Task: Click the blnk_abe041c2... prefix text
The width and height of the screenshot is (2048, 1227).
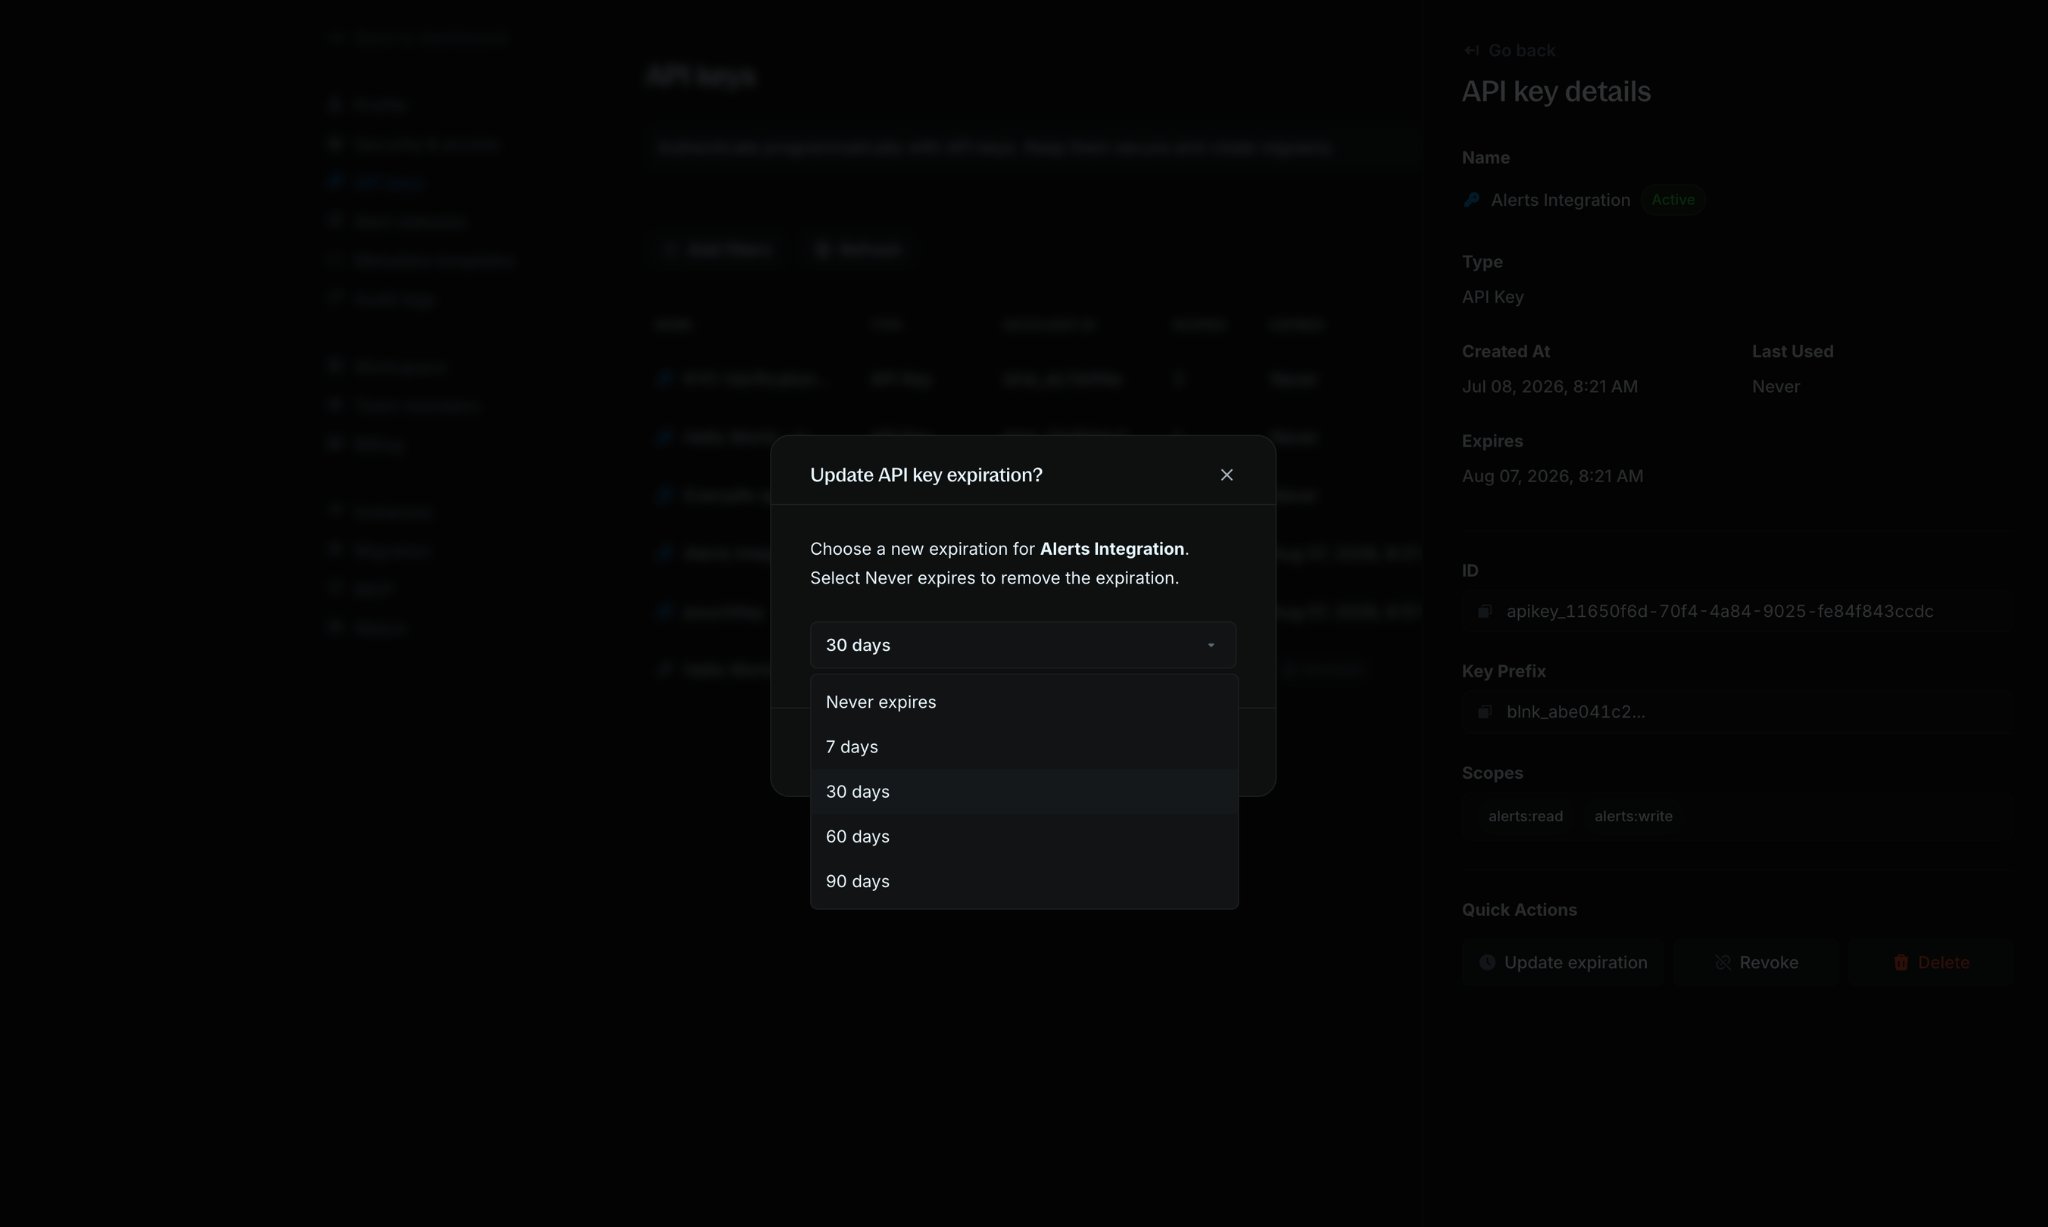Action: [1576, 712]
